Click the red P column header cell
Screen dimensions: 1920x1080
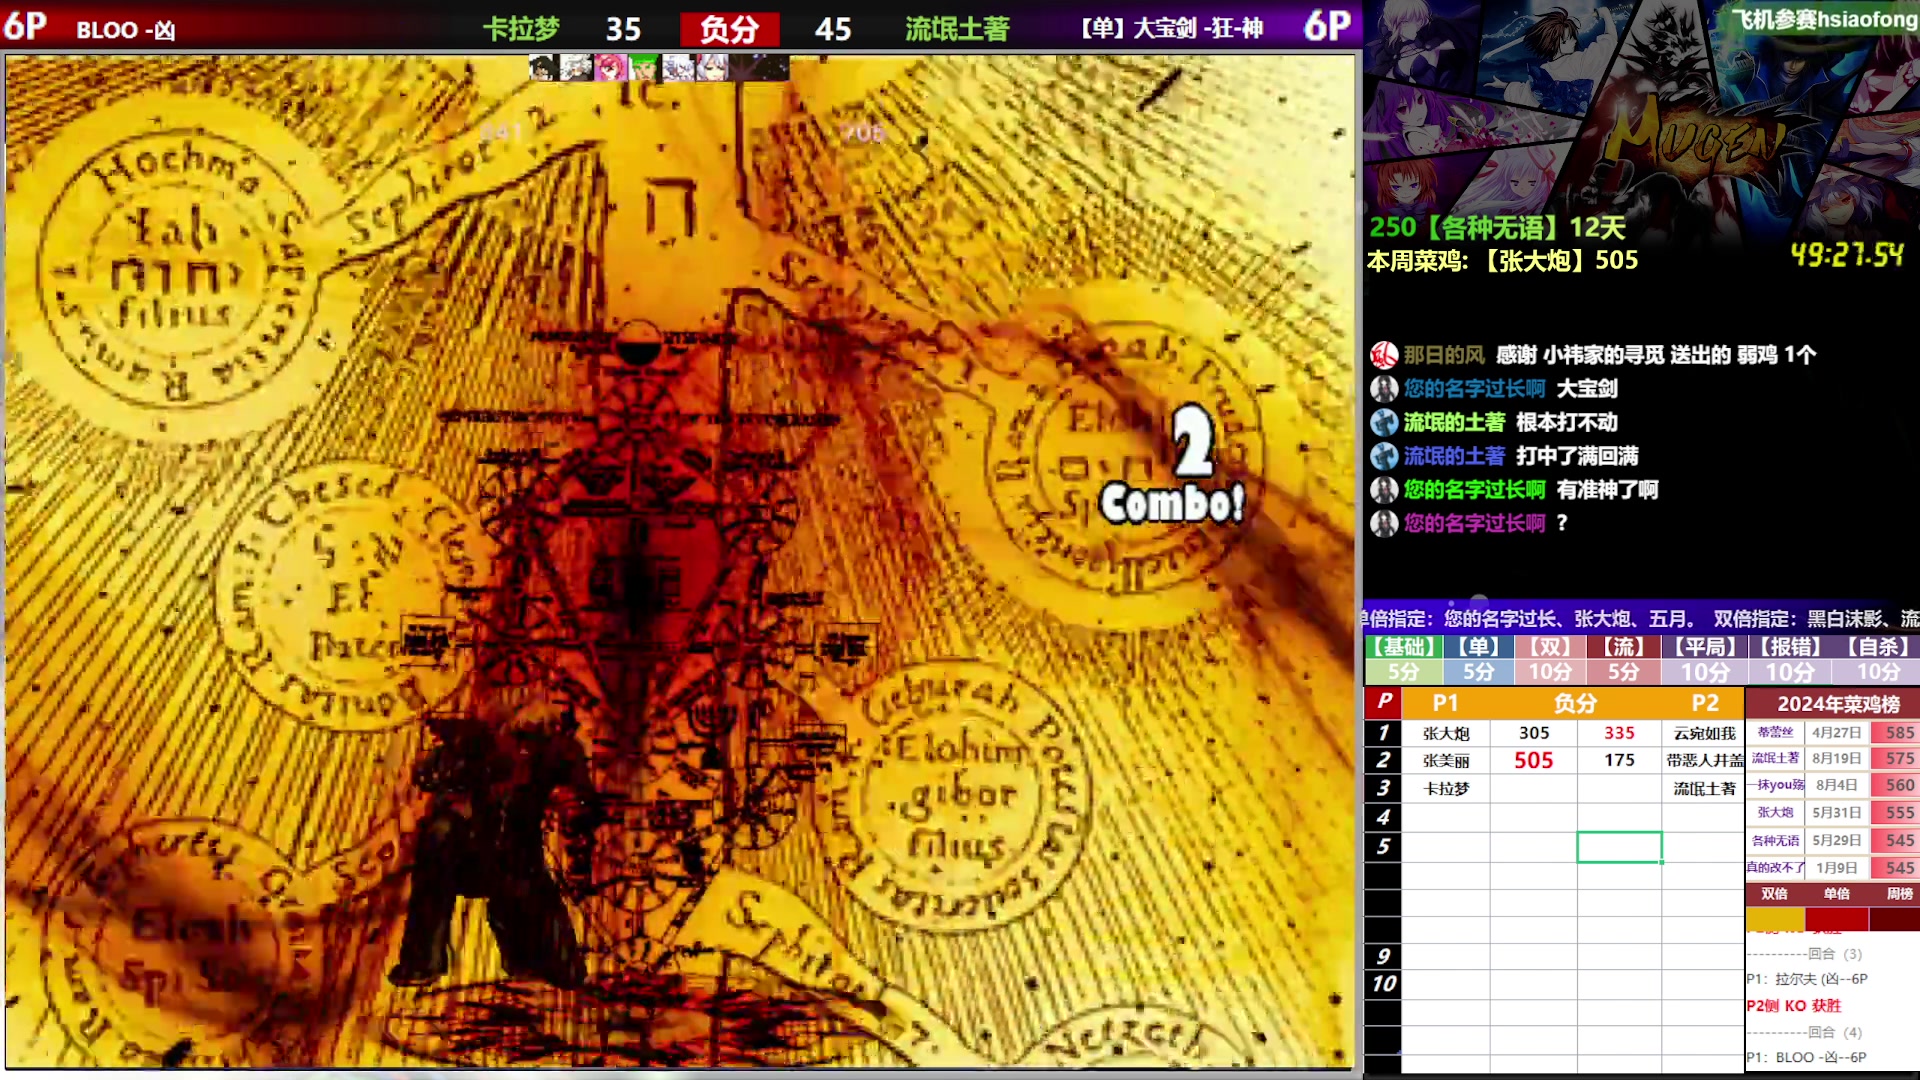pyautogui.click(x=1384, y=703)
